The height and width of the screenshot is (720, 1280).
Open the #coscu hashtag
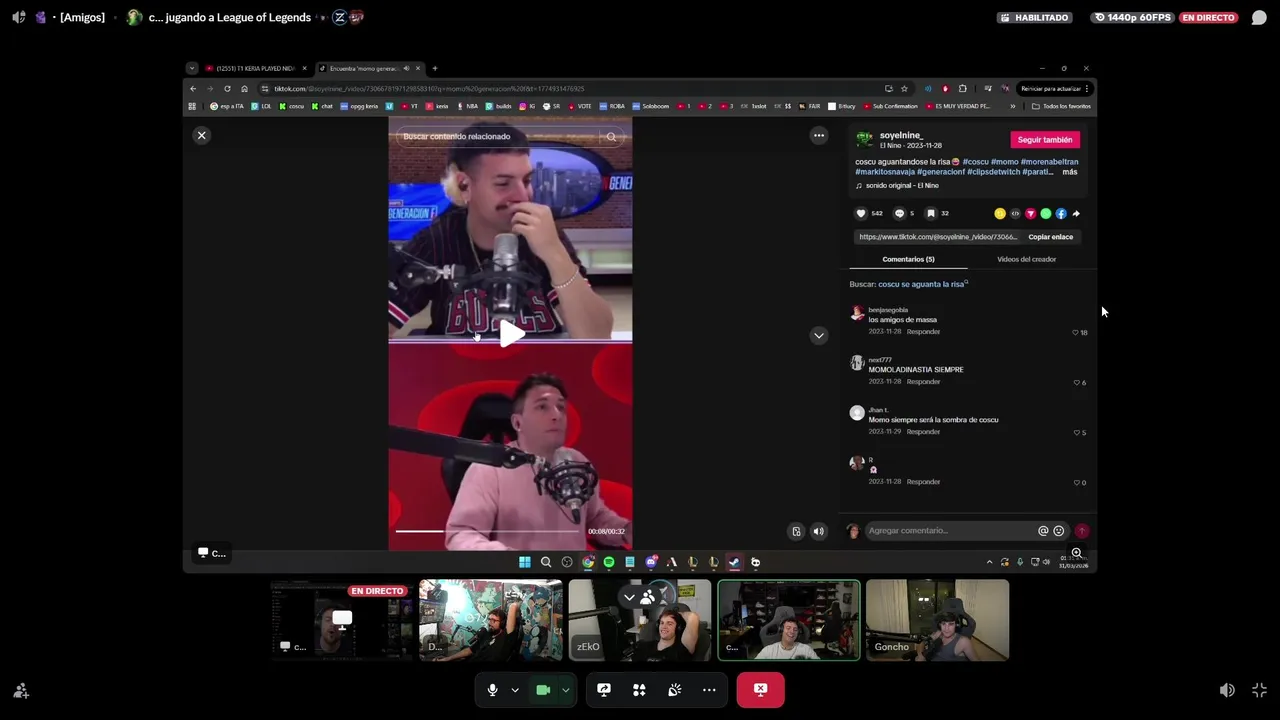(975, 162)
